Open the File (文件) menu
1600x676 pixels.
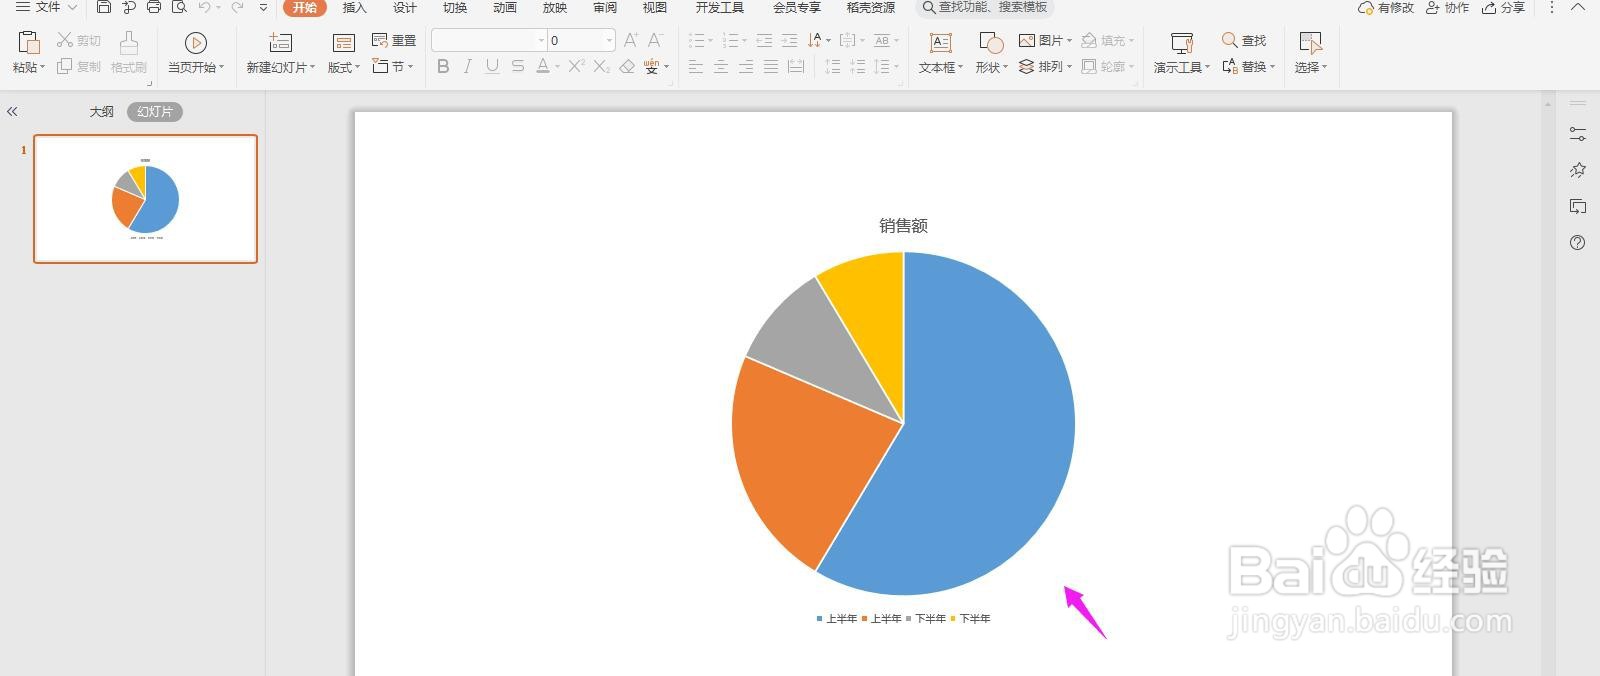[45, 7]
